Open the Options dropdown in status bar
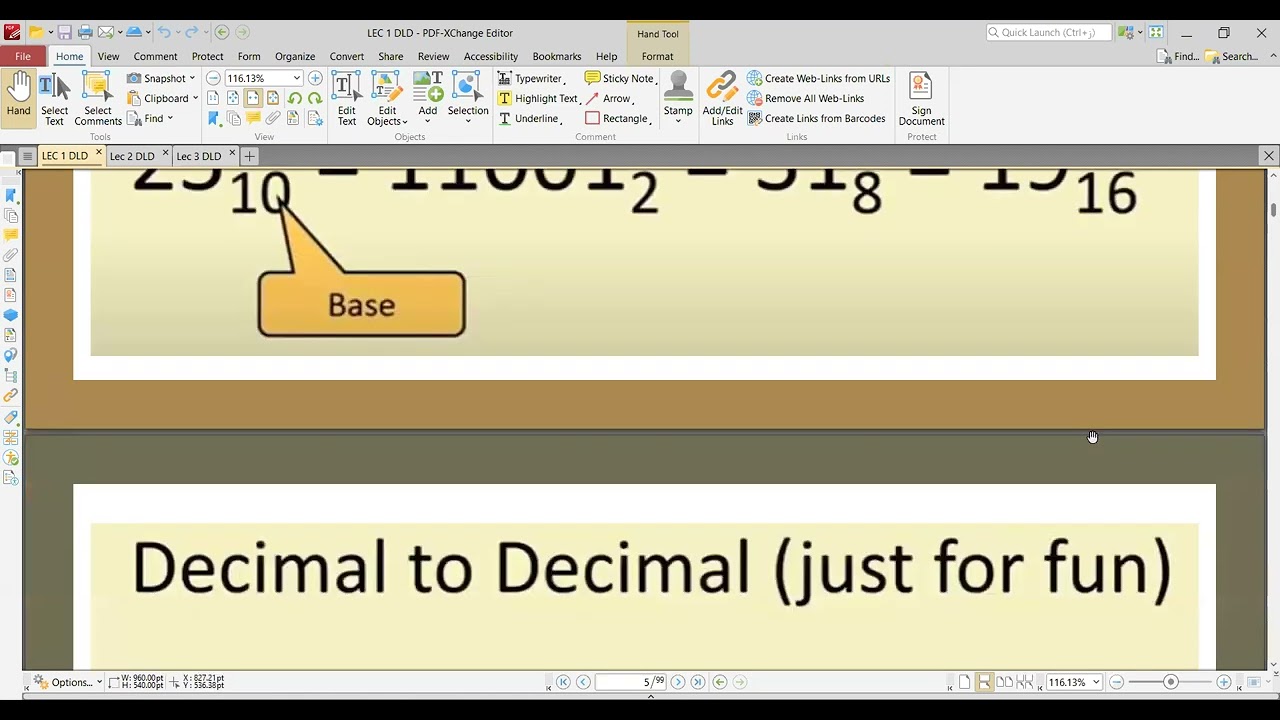The width and height of the screenshot is (1280, 720). [x=68, y=682]
